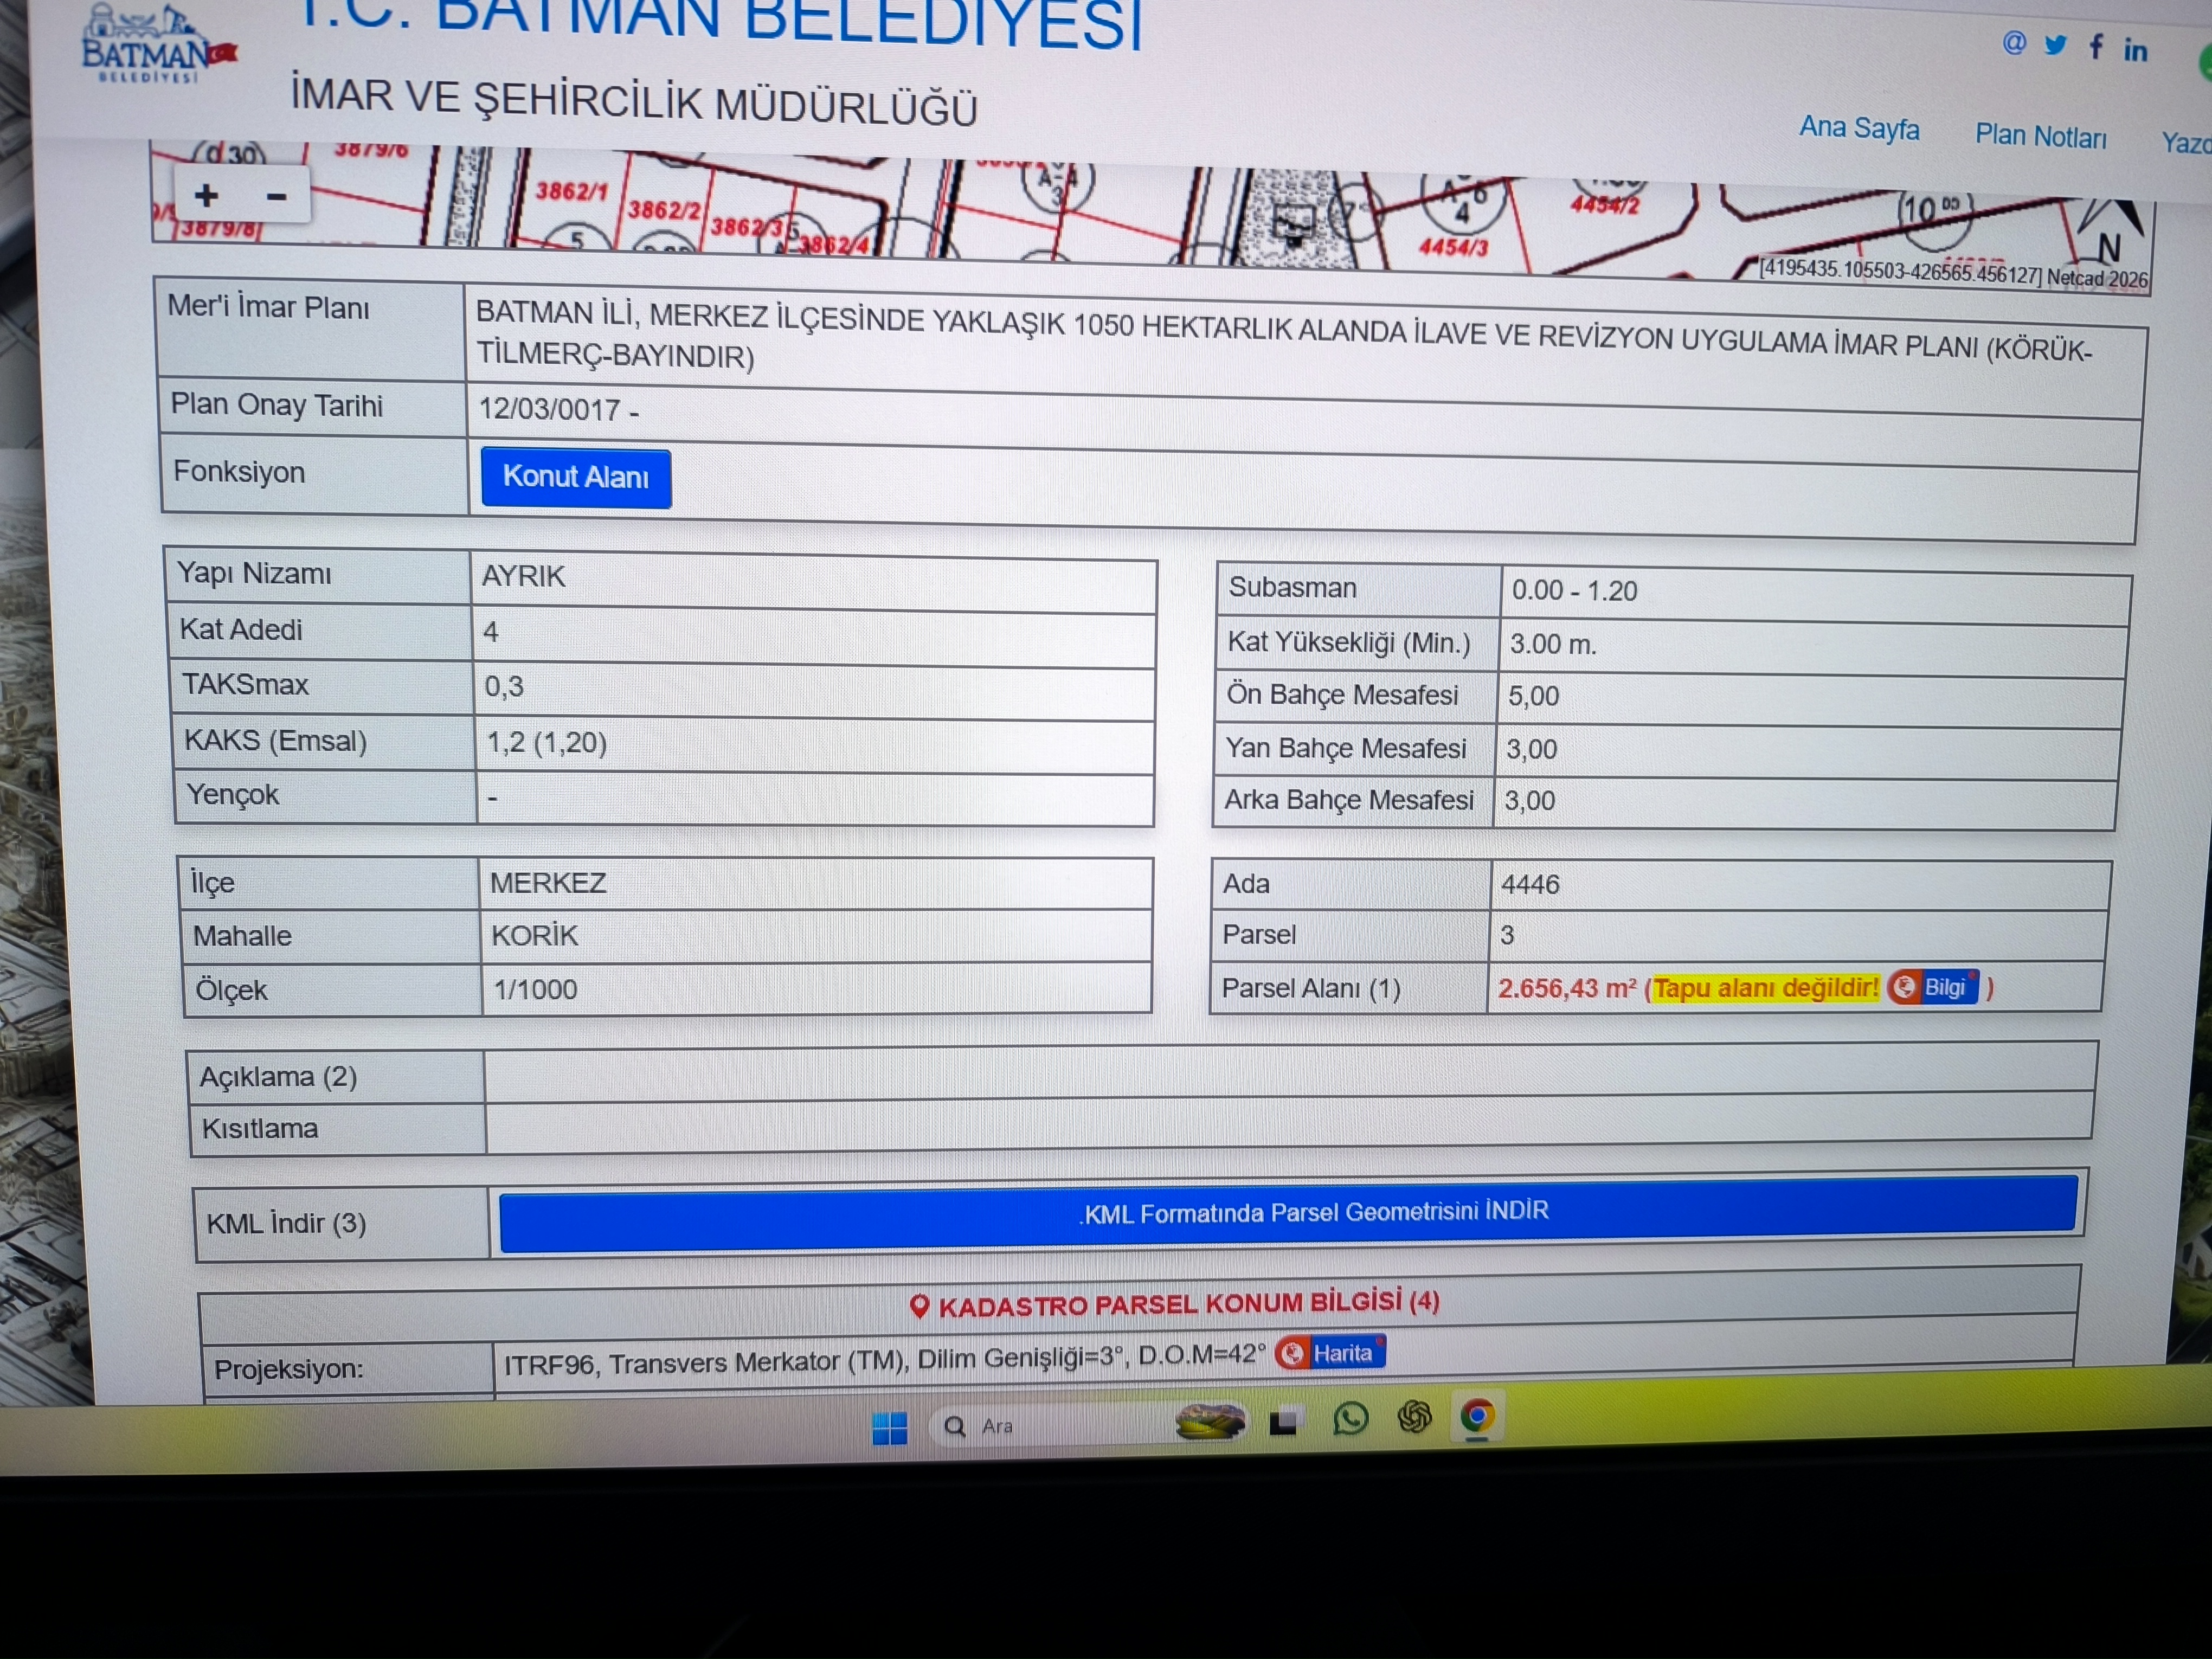Click the Konut Alanı function button
Viewport: 2212px width, 1659px height.
point(575,477)
